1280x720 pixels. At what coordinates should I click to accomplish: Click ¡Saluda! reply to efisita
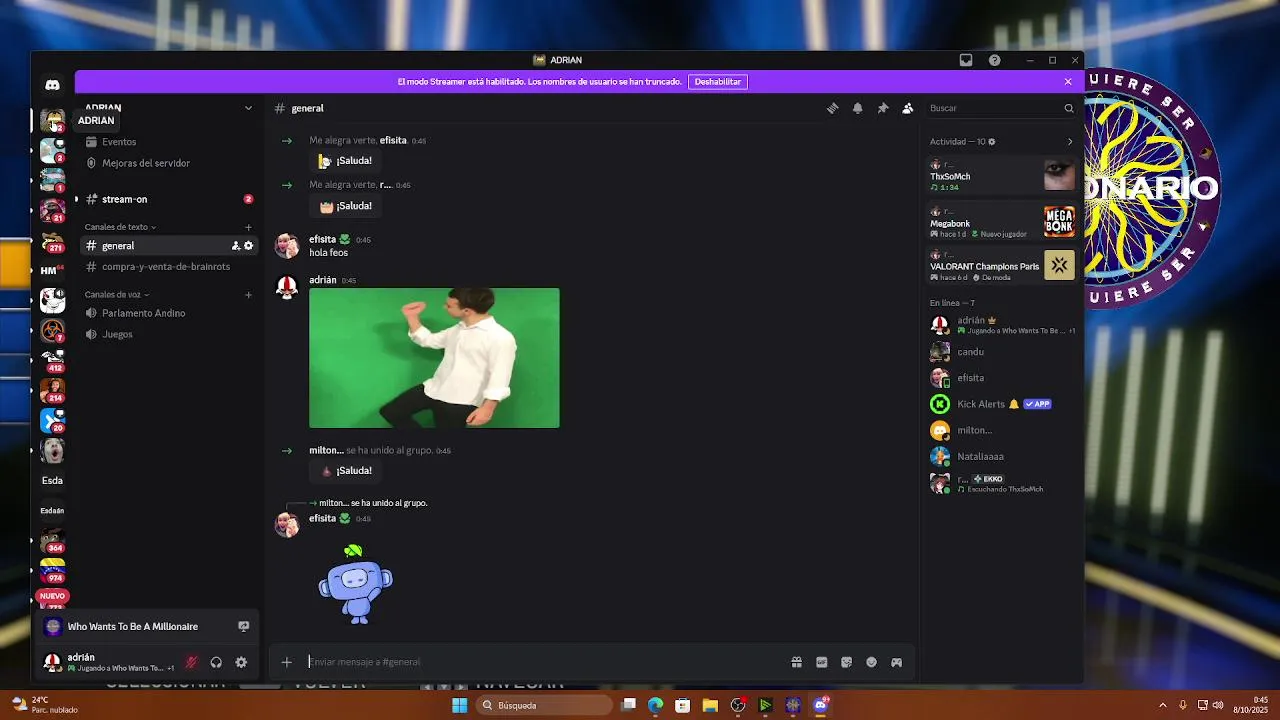coord(345,161)
